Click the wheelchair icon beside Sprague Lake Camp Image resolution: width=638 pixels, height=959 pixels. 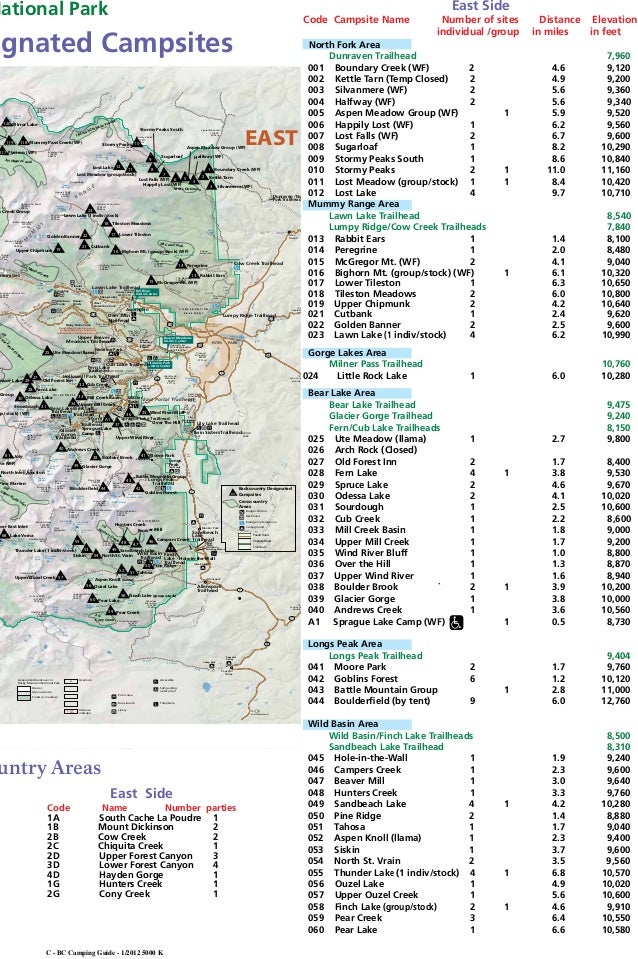[456, 623]
